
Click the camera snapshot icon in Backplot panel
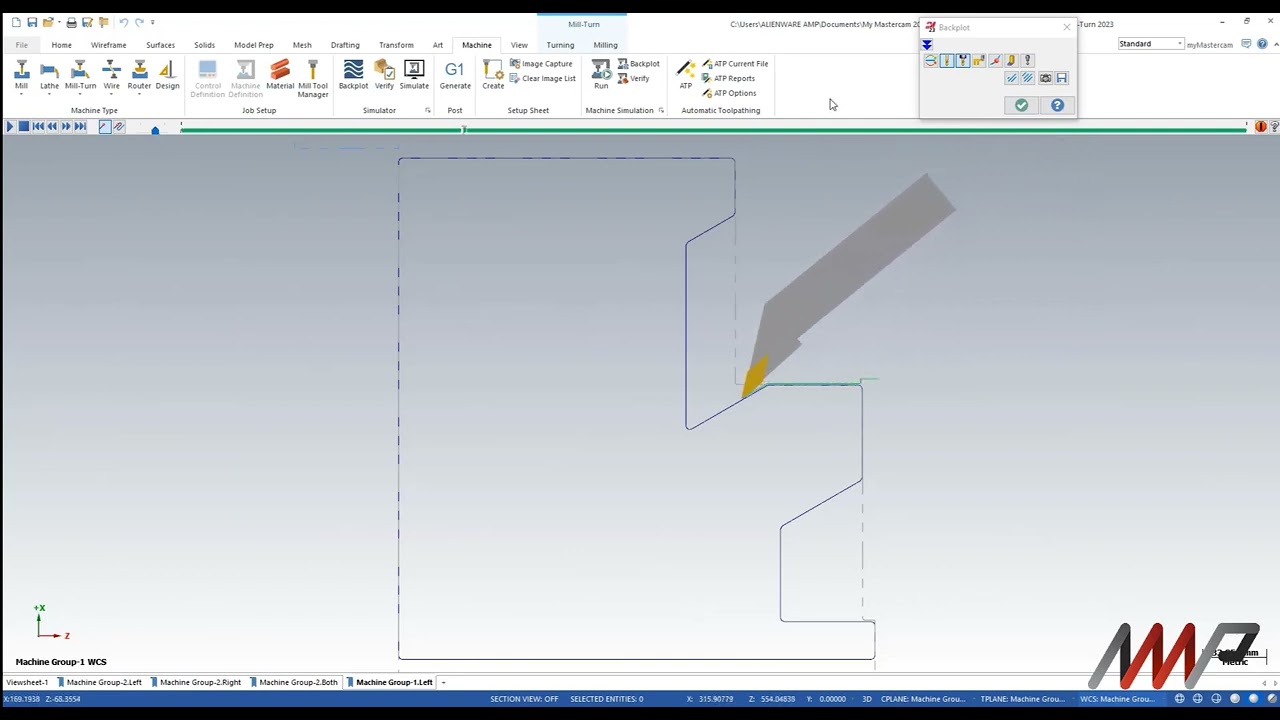(1045, 78)
